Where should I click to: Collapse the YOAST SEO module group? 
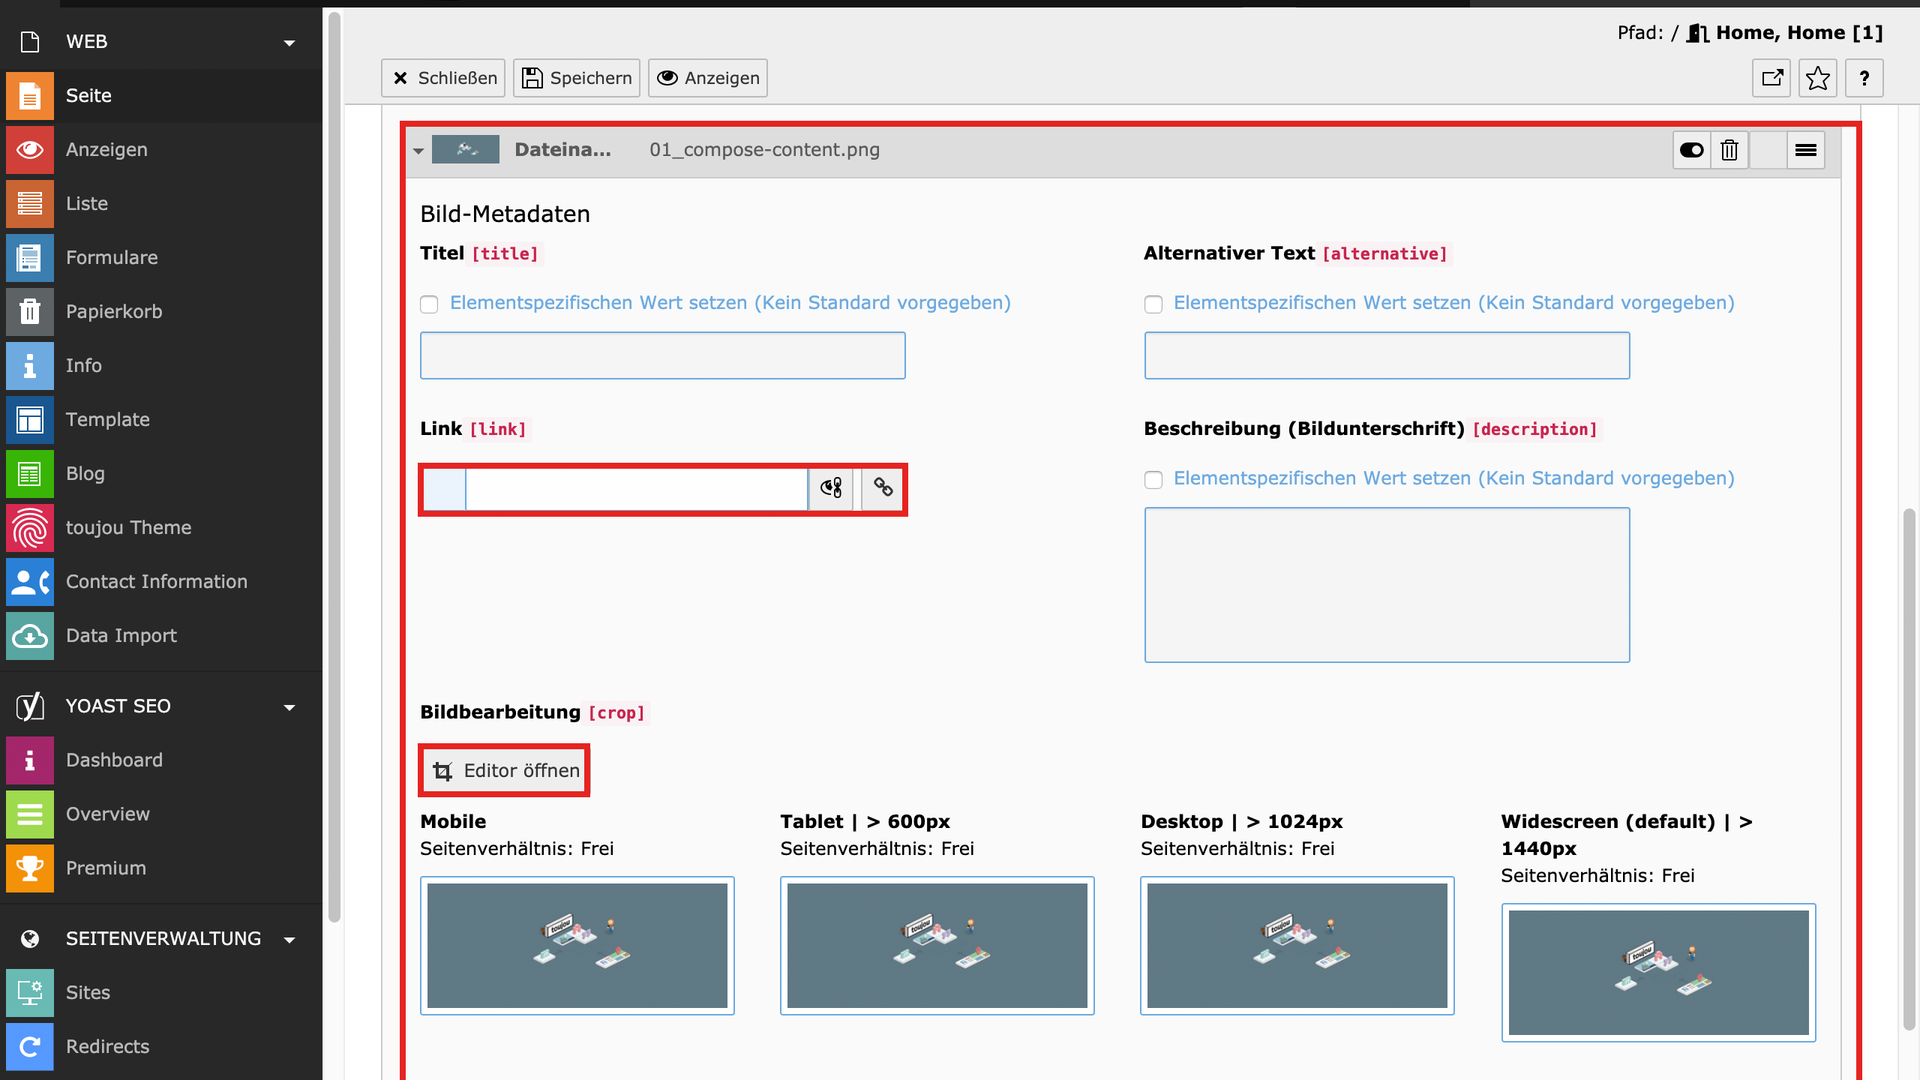coord(289,707)
